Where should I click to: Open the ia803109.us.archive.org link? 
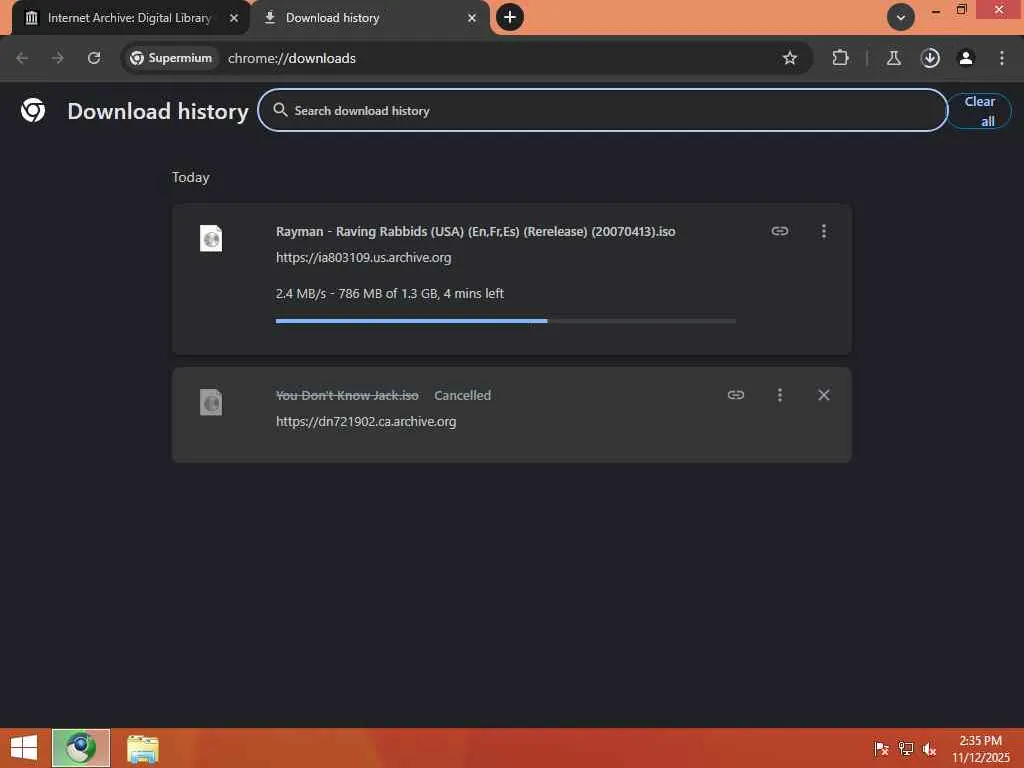363,257
